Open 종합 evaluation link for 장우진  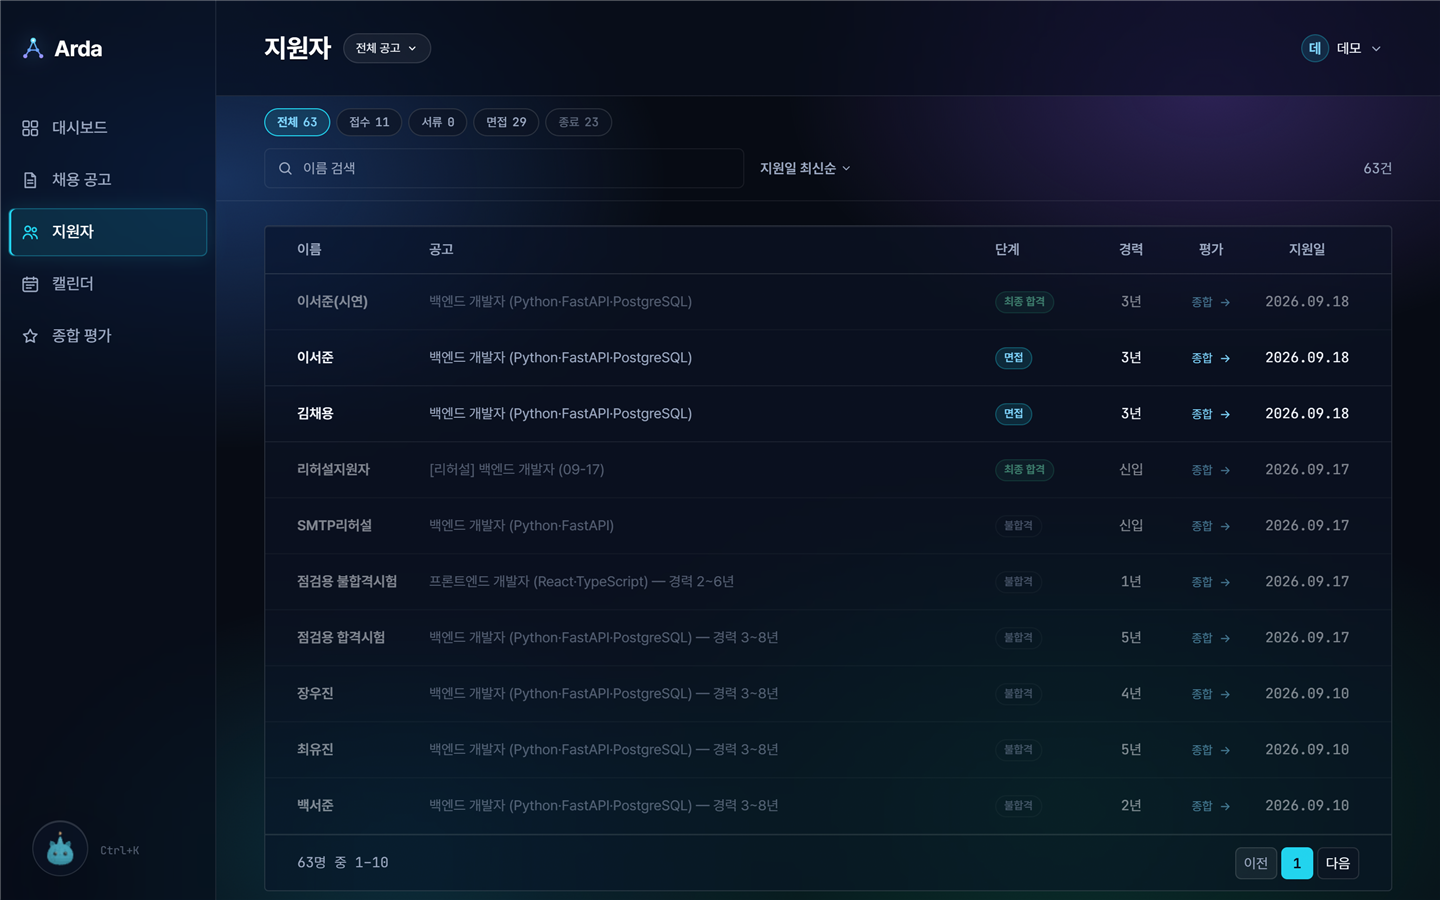pyautogui.click(x=1211, y=694)
